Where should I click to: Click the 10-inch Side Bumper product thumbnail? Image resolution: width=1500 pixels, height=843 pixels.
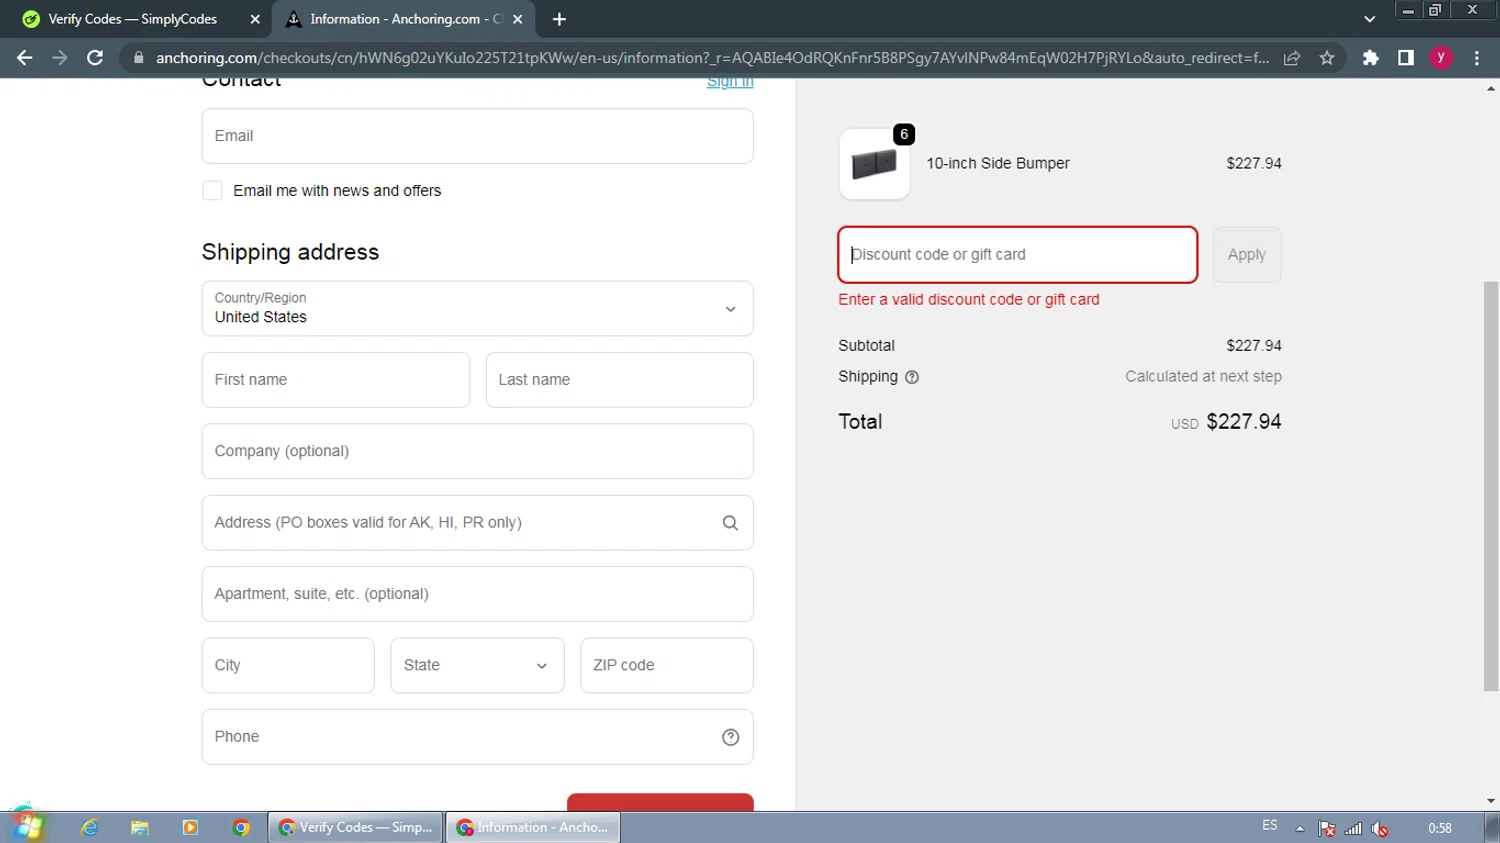tap(875, 164)
